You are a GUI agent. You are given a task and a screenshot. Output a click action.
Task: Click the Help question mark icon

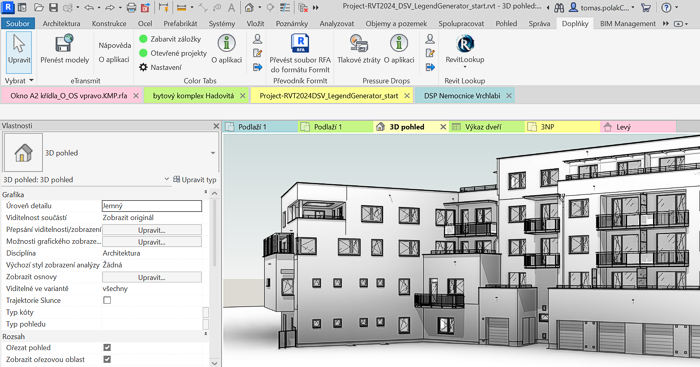point(666,7)
